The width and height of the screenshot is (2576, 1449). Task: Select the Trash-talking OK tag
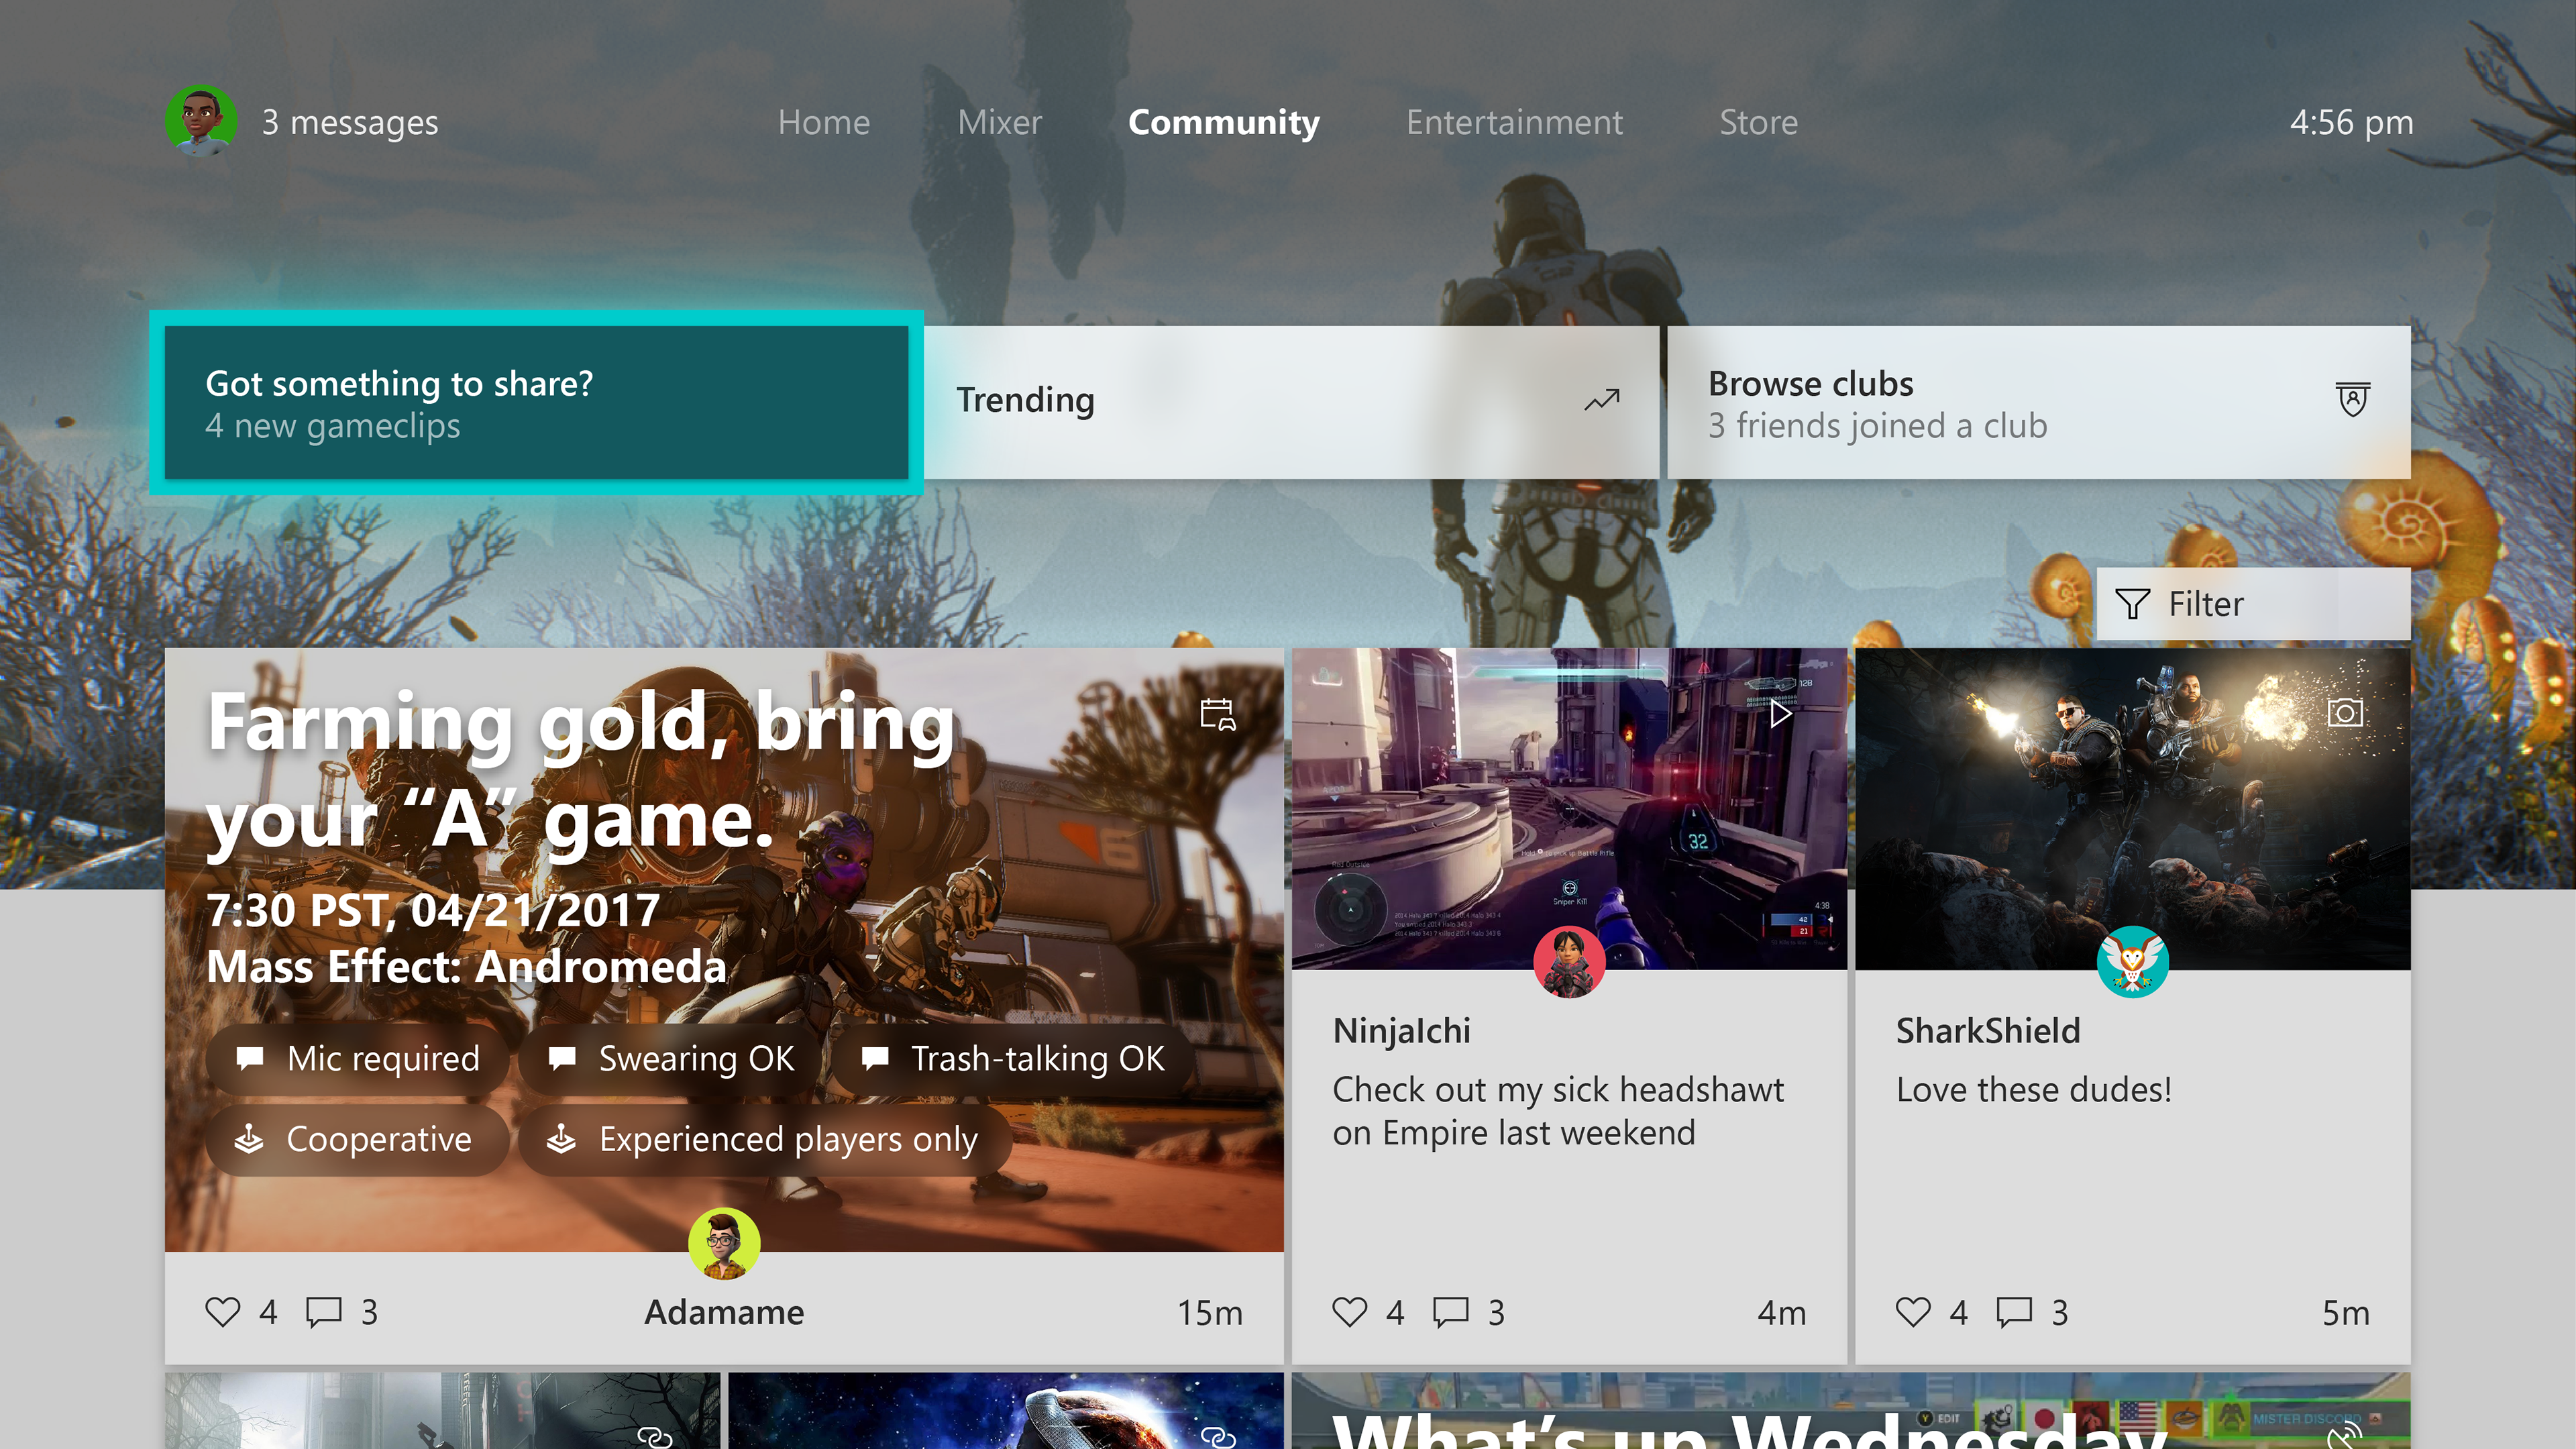[1012, 1058]
